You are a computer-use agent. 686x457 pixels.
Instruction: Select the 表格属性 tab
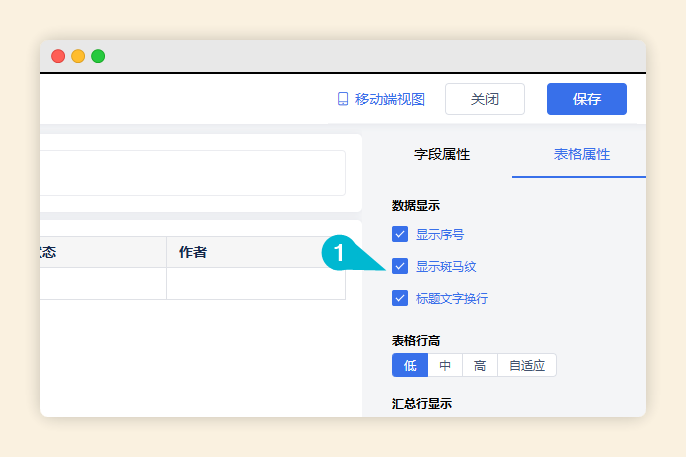pos(582,154)
